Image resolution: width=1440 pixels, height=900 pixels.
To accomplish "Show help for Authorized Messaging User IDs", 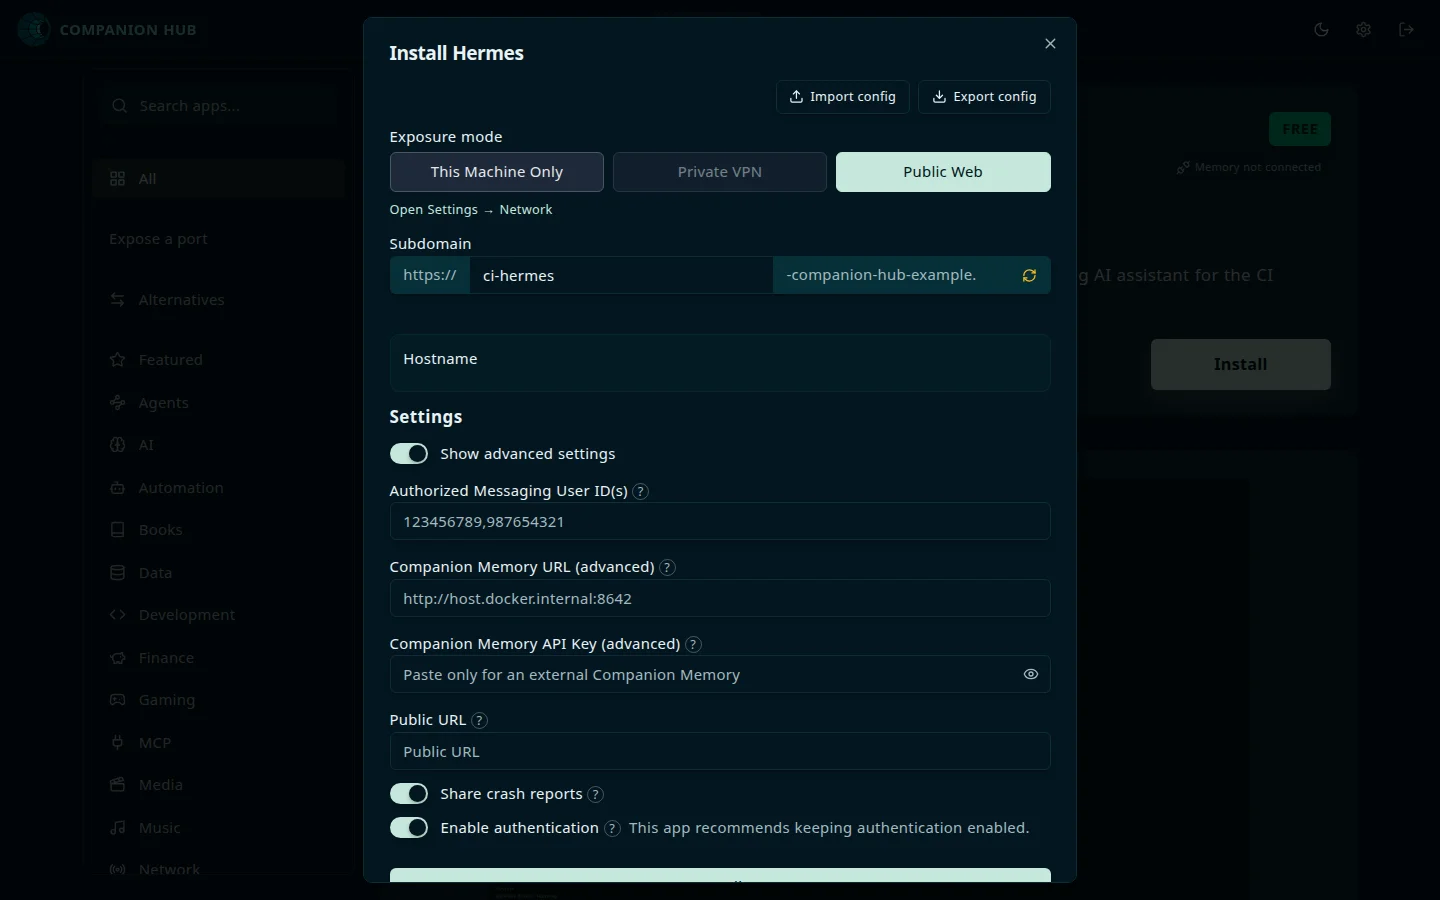I will (641, 492).
